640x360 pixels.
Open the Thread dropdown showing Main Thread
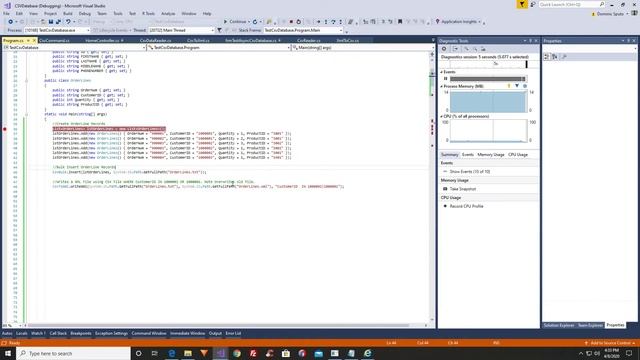click(x=181, y=30)
